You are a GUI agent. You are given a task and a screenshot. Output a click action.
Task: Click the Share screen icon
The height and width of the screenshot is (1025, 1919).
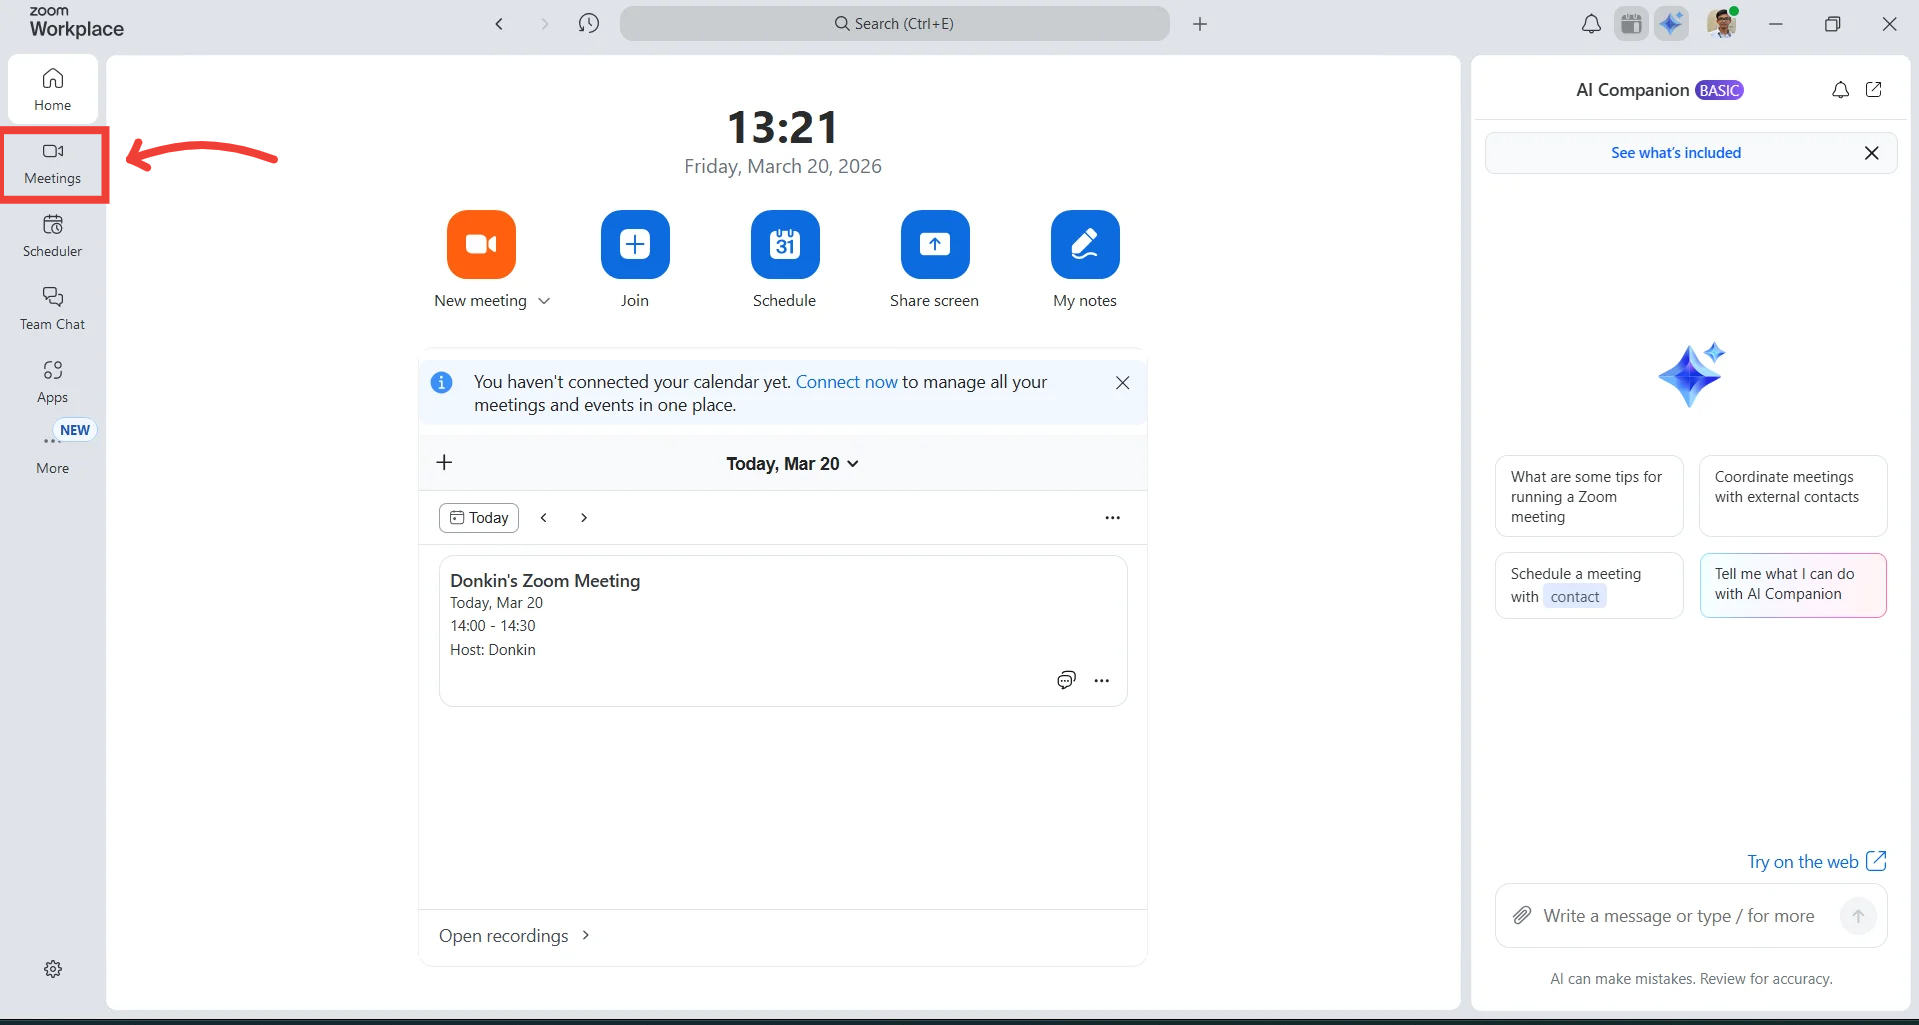pos(935,244)
